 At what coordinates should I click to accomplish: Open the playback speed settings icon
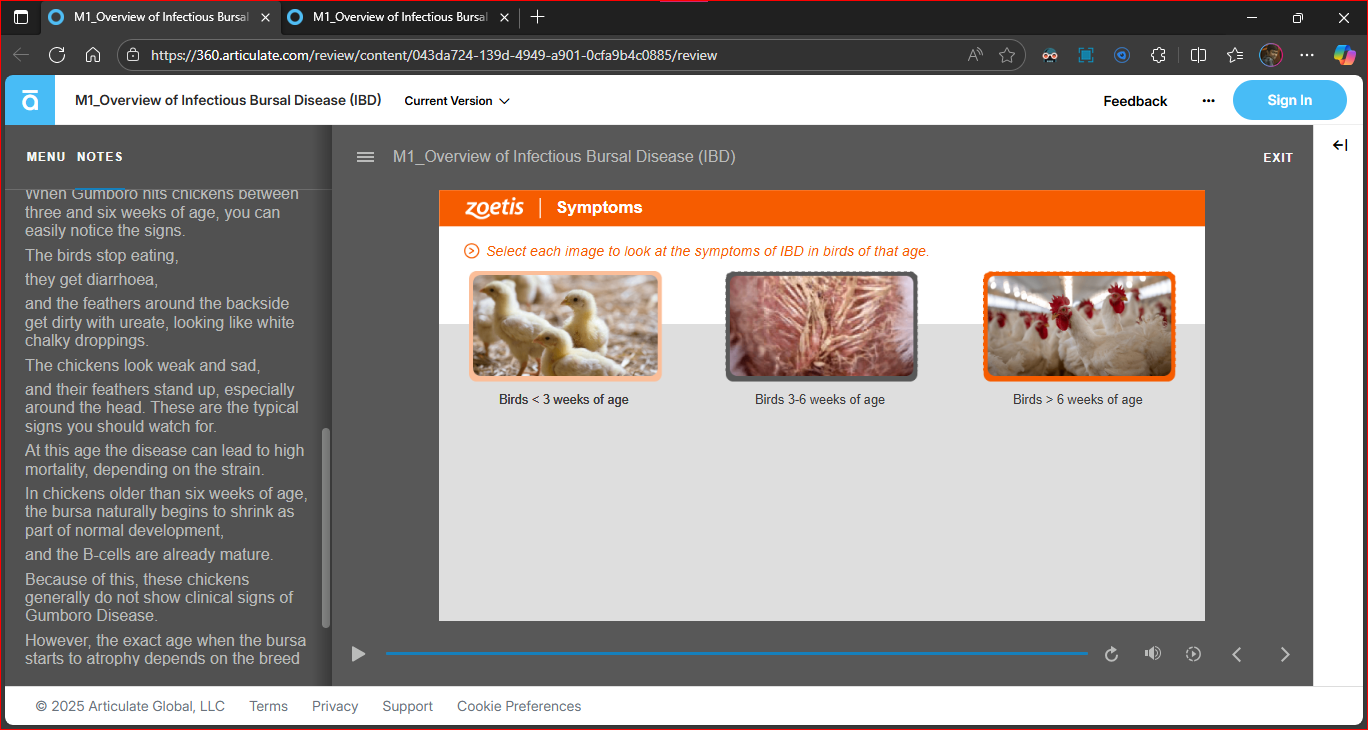1193,654
